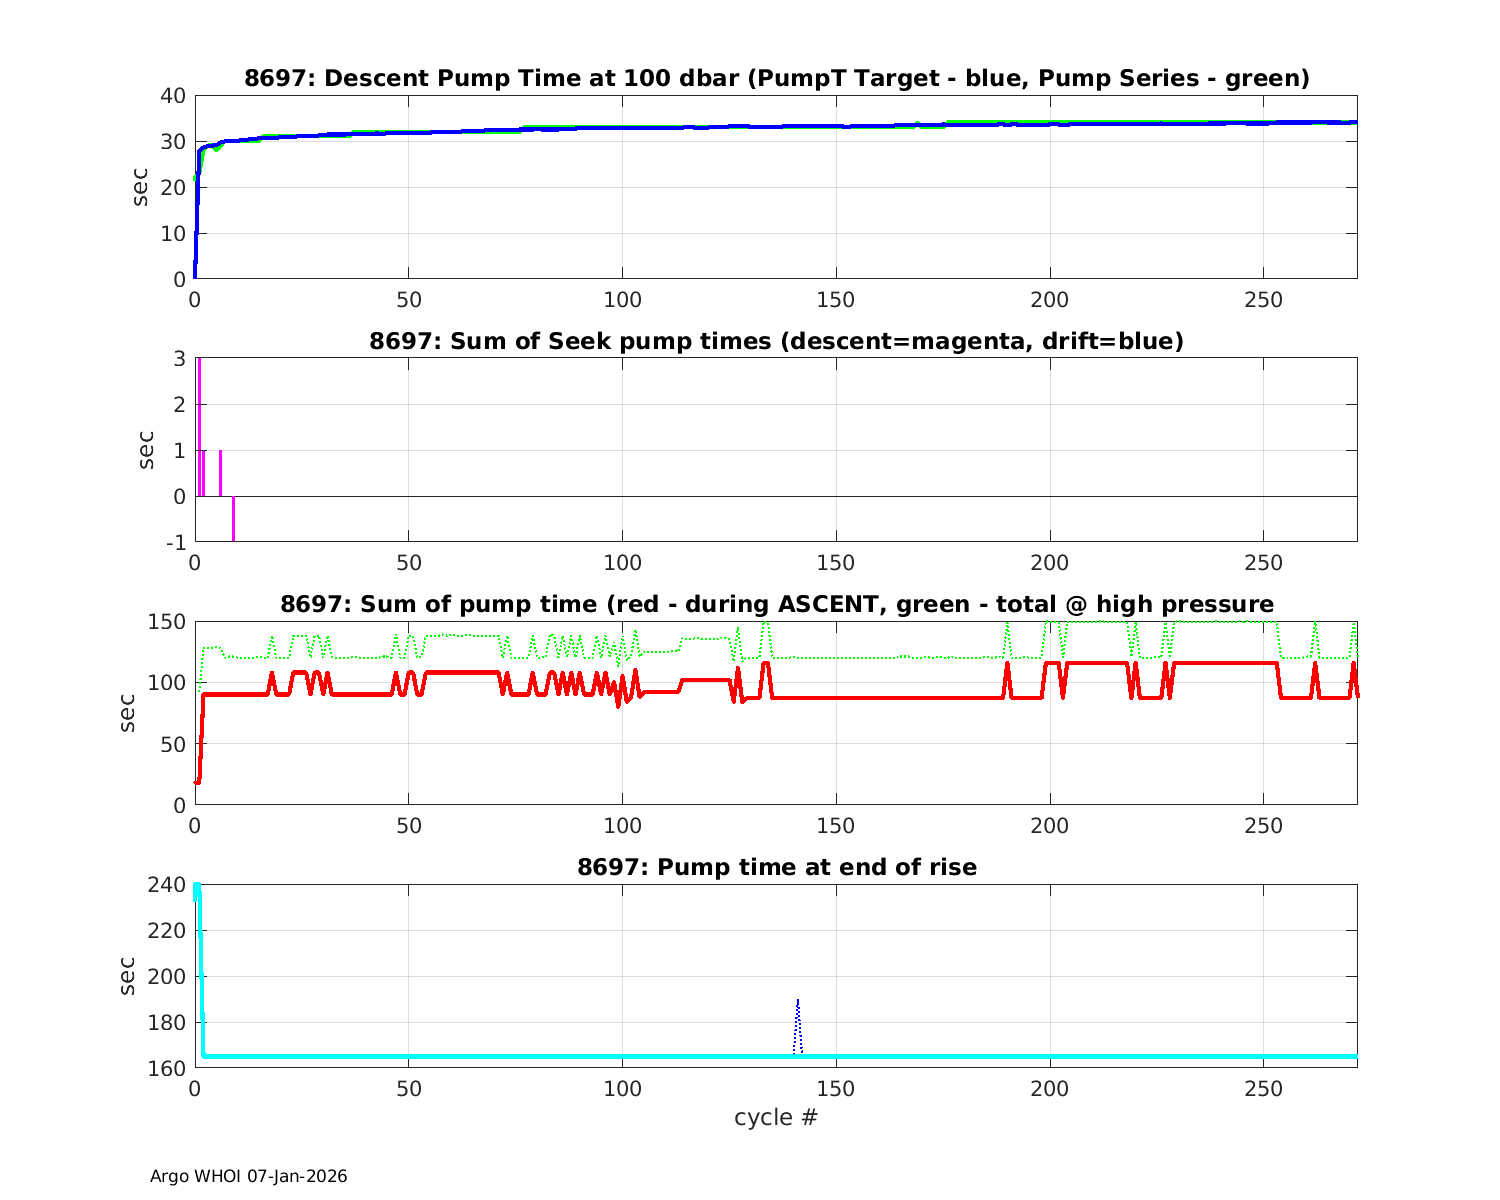Click the Descent Pump Time plot title
Image resolution: width=1500 pixels, height=1200 pixels.
pos(776,78)
